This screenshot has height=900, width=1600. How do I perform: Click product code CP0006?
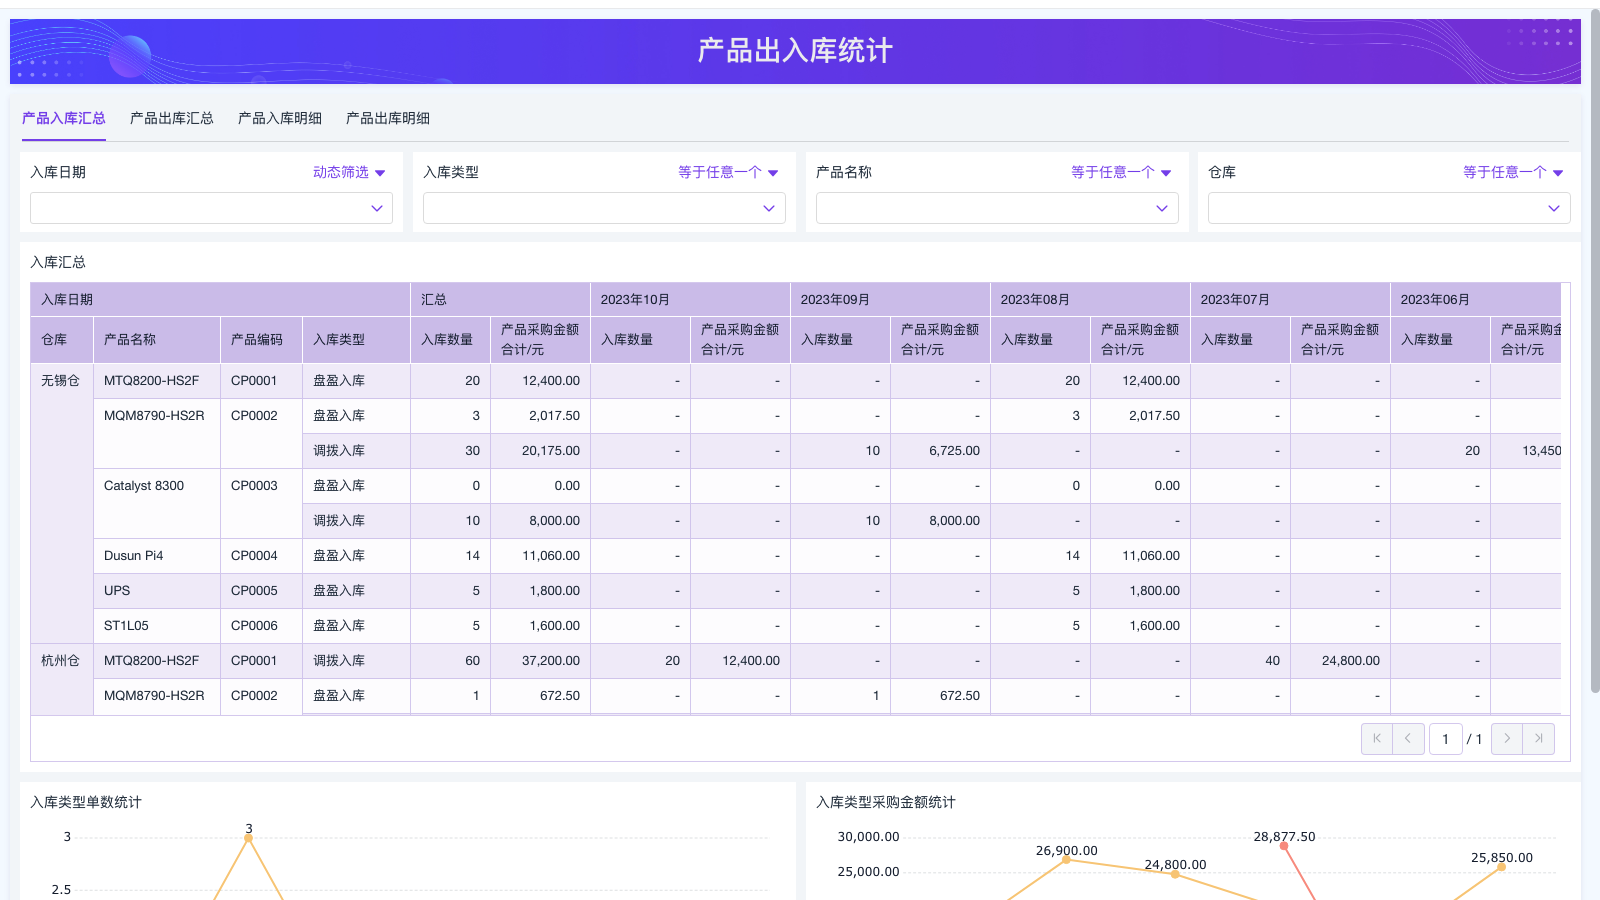pyautogui.click(x=261, y=626)
